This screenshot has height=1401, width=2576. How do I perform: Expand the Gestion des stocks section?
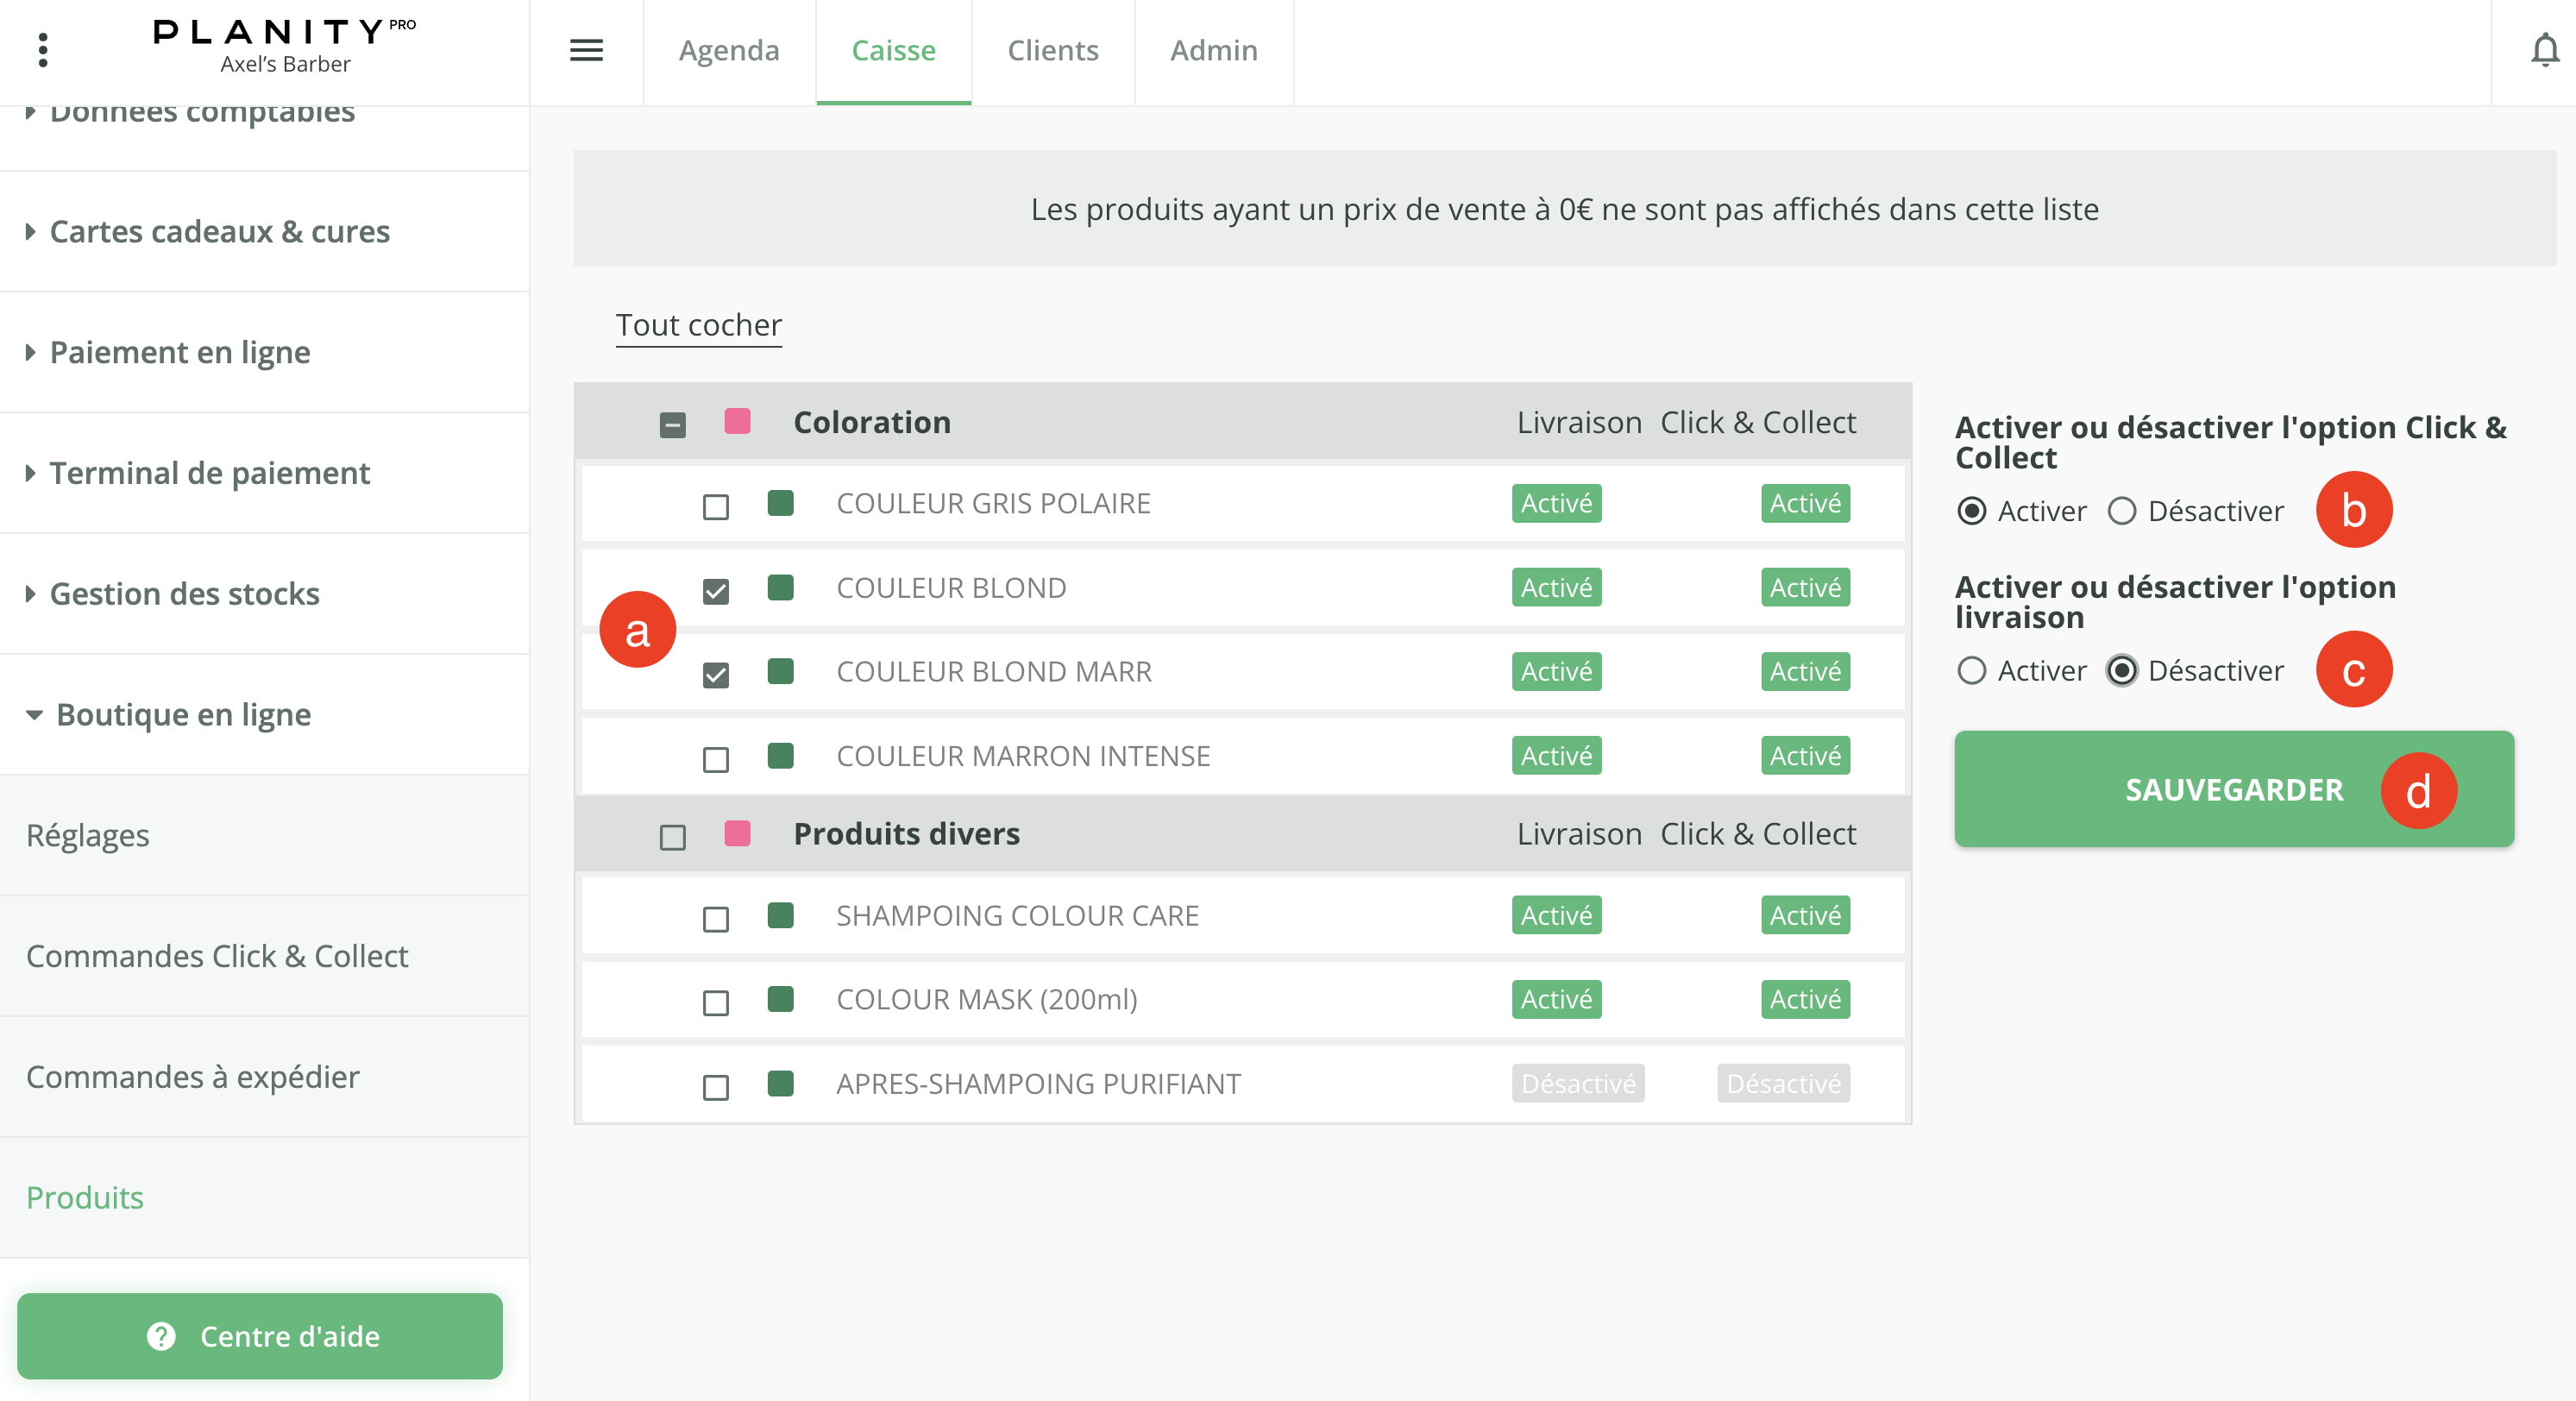(x=185, y=594)
